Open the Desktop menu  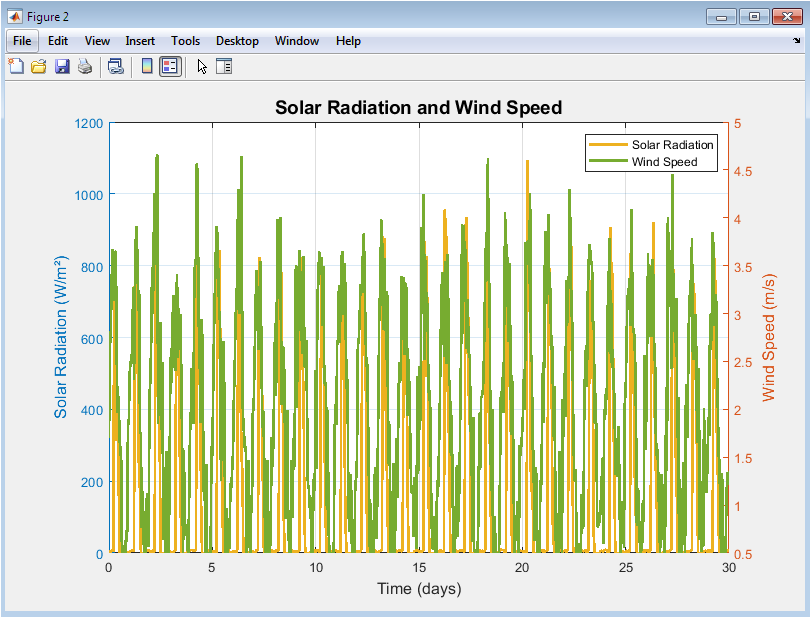pos(237,41)
